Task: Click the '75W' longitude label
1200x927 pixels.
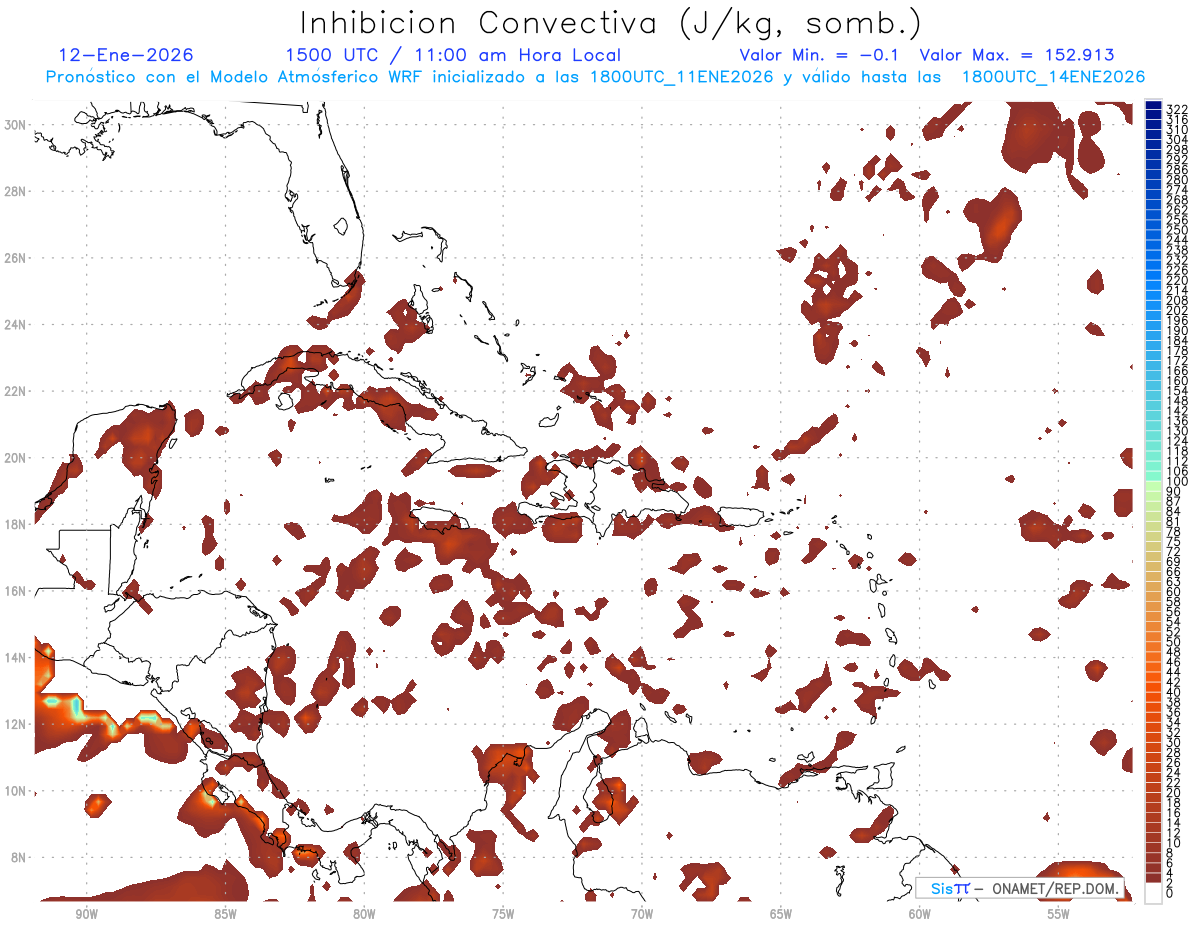Action: pyautogui.click(x=503, y=914)
